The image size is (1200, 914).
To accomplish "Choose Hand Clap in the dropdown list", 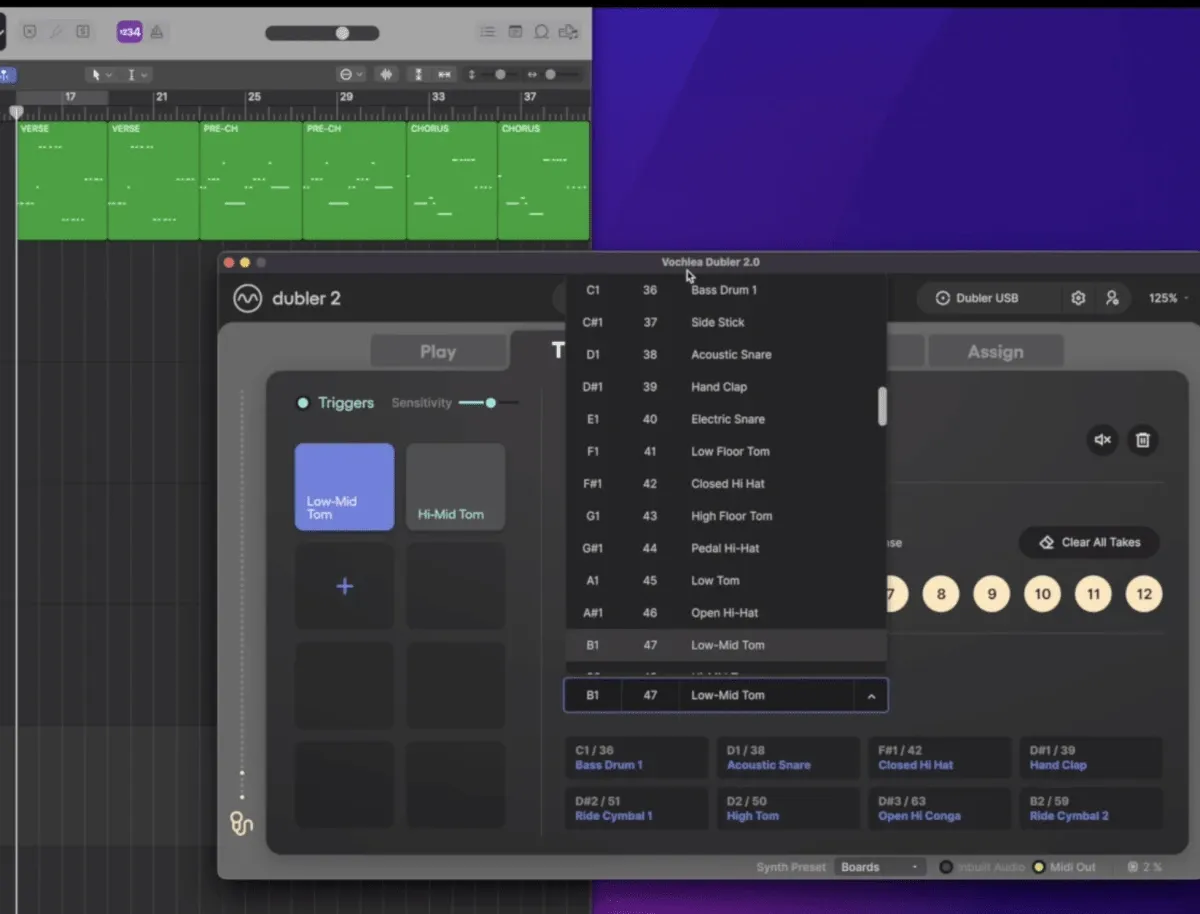I will (726, 387).
